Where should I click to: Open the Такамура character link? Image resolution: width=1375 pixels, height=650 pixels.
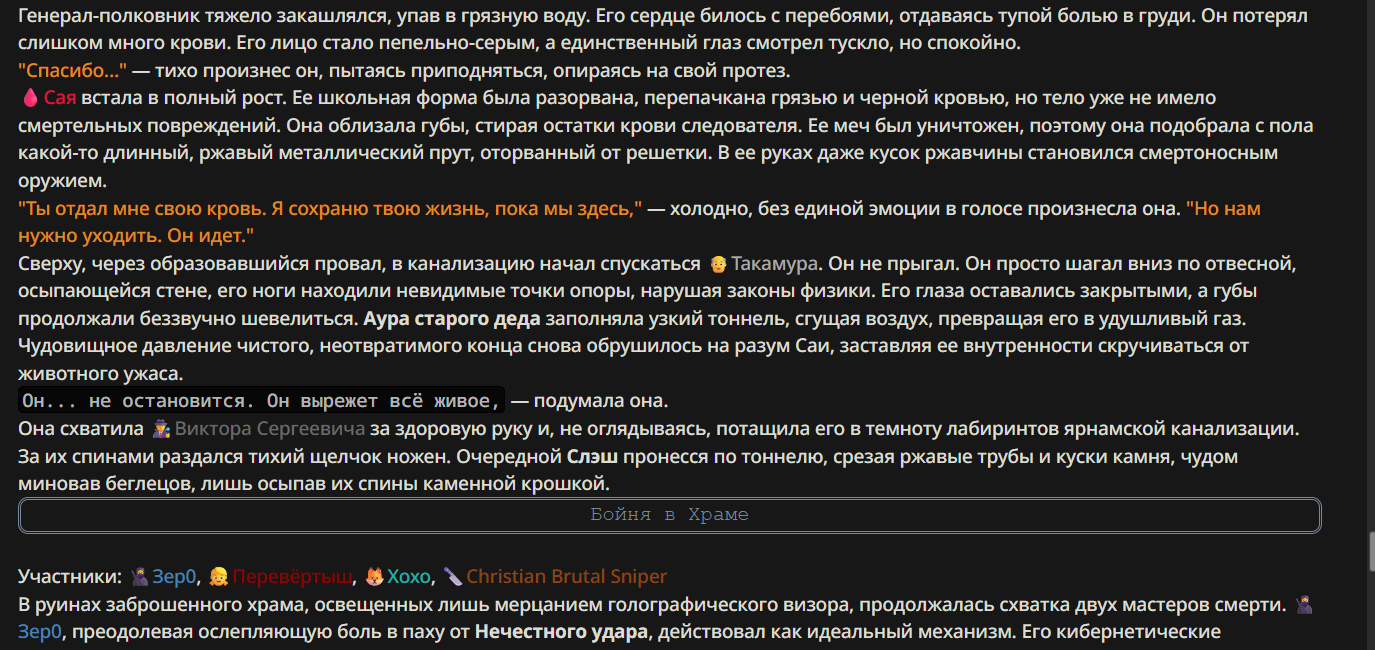(x=776, y=264)
